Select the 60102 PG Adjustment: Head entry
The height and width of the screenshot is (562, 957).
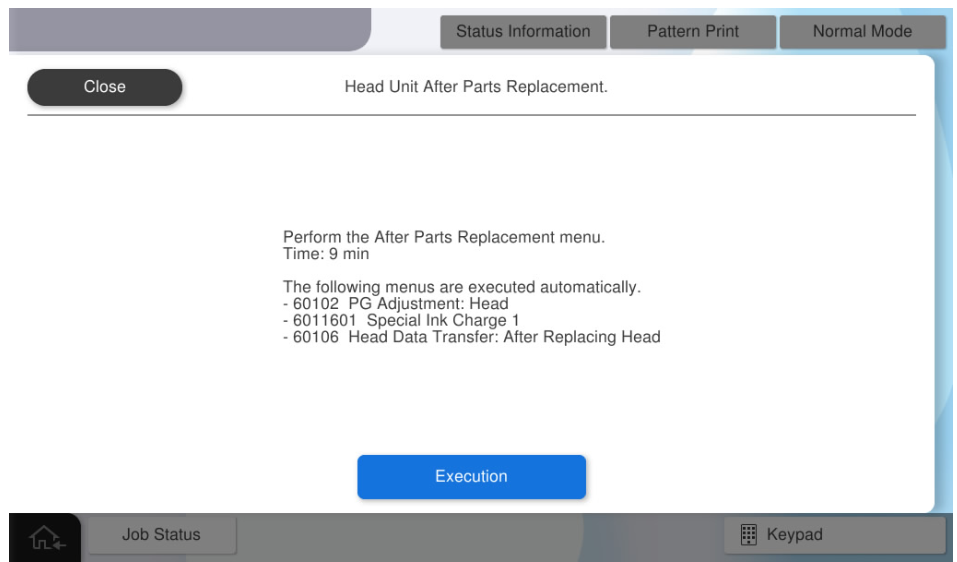coord(396,304)
